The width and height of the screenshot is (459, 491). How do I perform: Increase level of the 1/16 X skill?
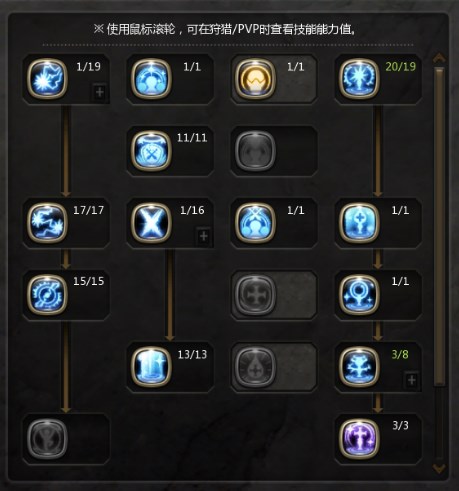click(x=203, y=236)
